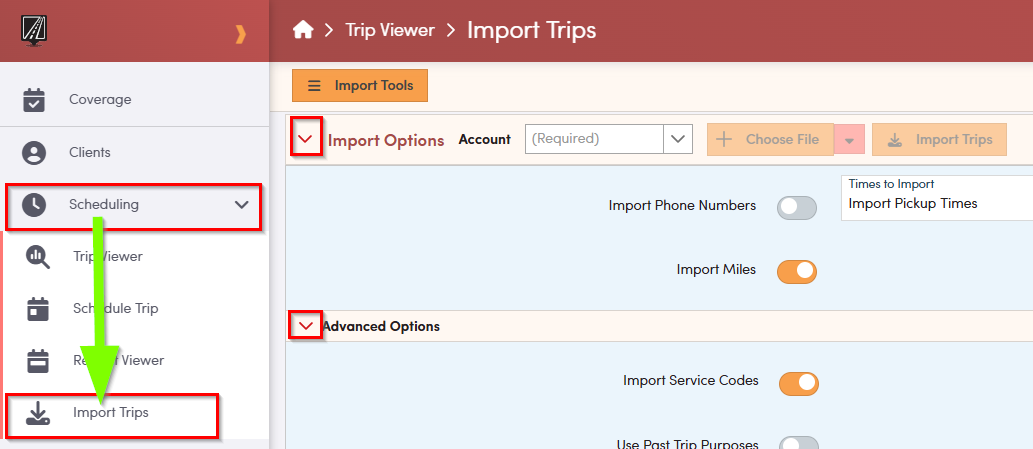Image resolution: width=1033 pixels, height=449 pixels.
Task: Click the Scheduling clock icon
Action: coord(35,205)
